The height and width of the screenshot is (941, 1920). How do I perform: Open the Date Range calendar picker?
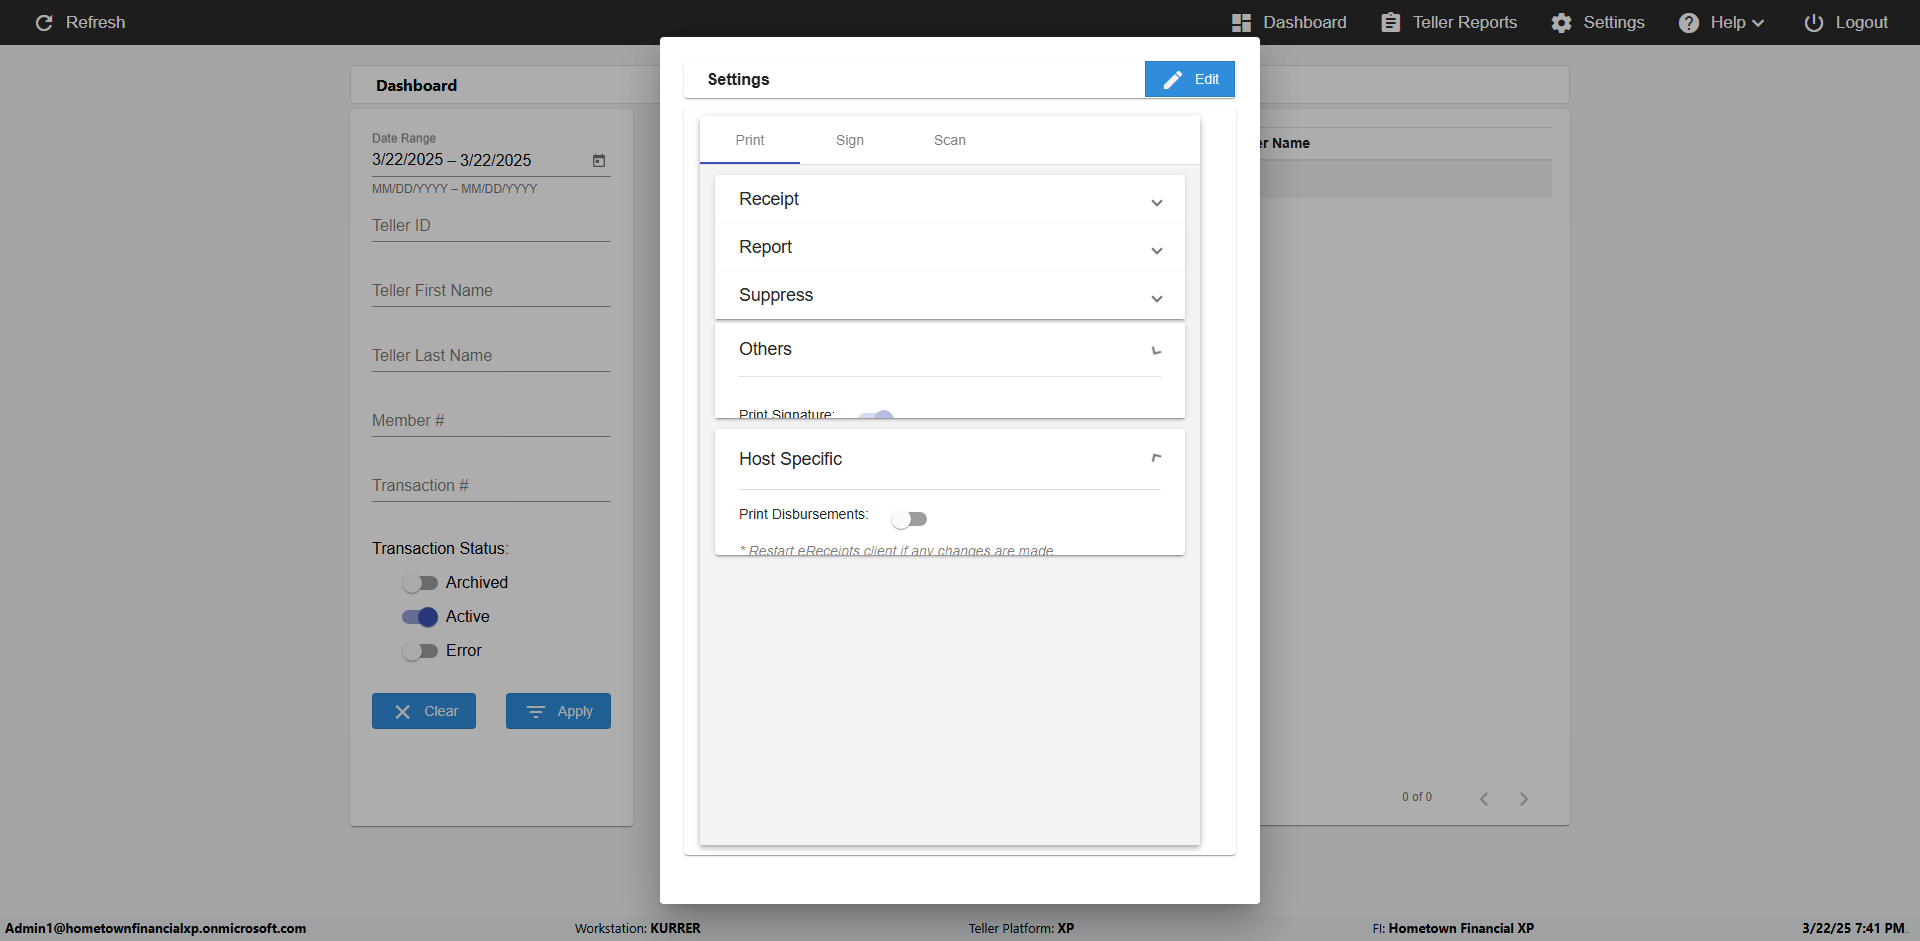tap(598, 160)
